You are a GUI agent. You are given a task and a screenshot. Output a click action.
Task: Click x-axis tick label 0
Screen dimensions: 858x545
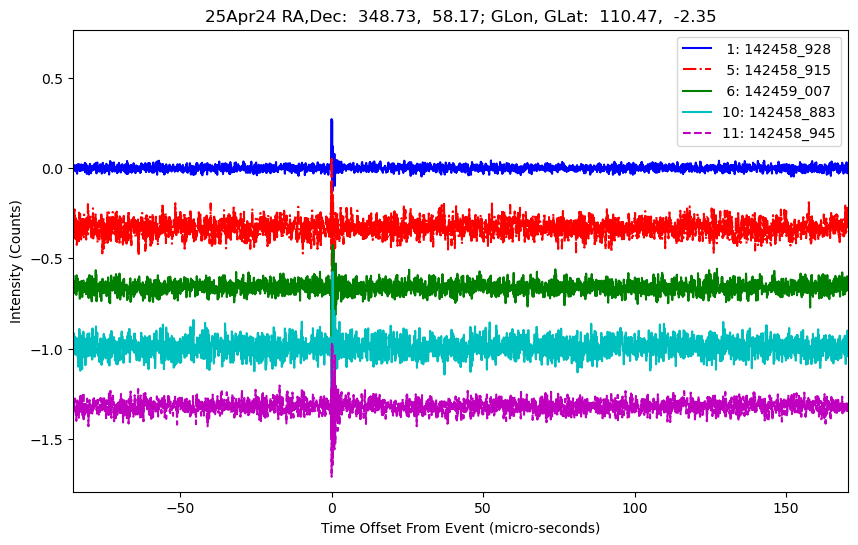point(332,508)
